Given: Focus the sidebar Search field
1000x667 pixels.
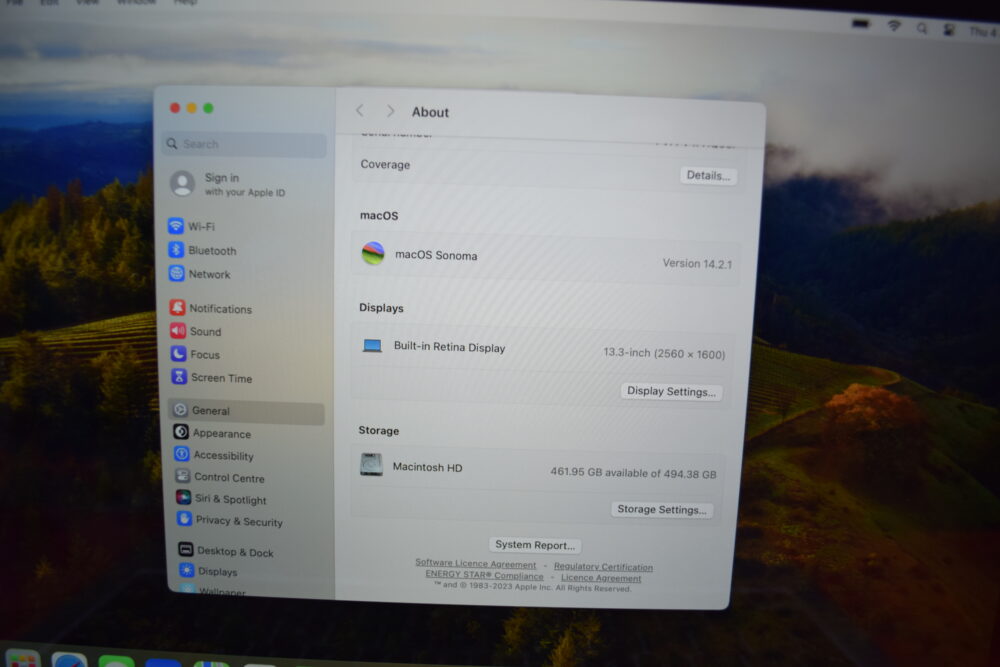Looking at the screenshot, I should click(245, 144).
